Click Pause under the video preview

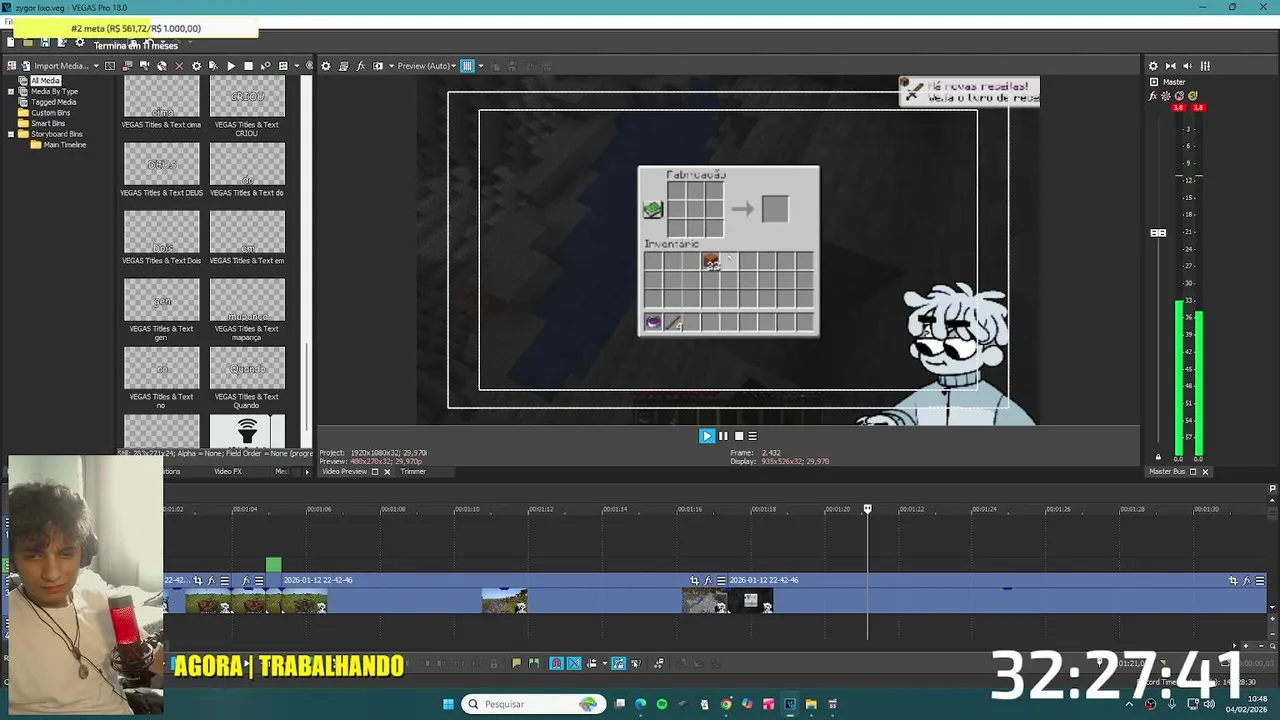[723, 436]
